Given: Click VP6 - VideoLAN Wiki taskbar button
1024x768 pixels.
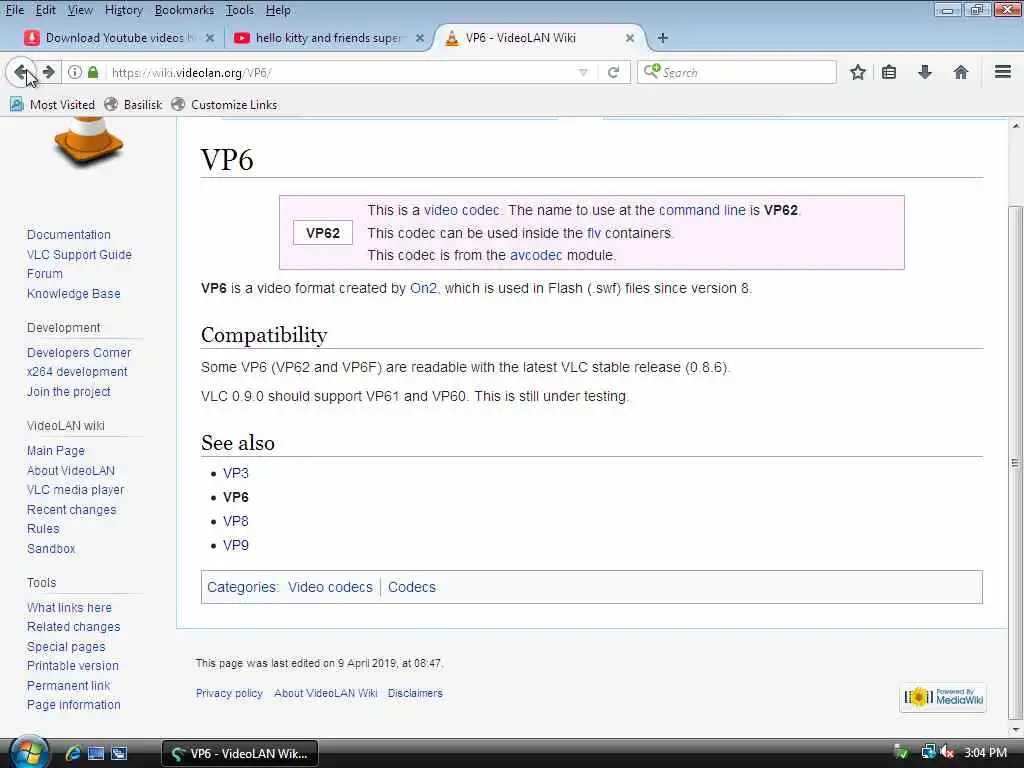Looking at the screenshot, I should 240,753.
